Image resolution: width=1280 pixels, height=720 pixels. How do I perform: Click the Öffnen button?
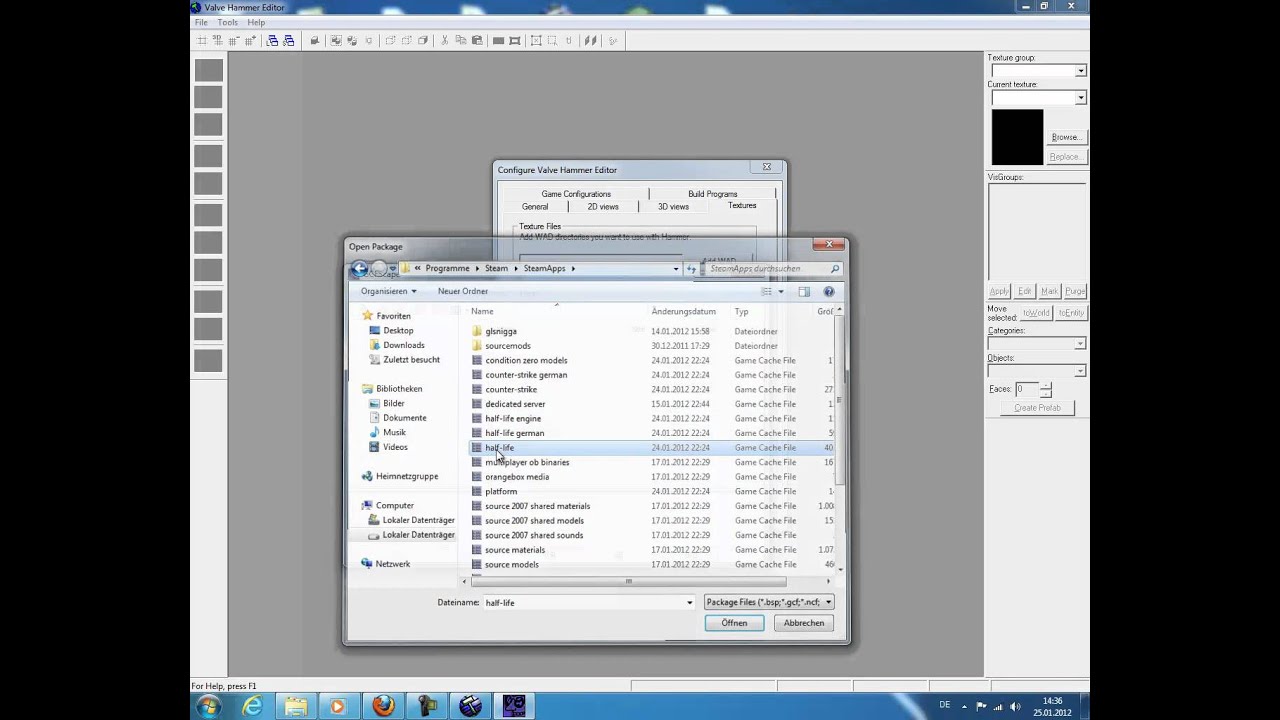(734, 623)
